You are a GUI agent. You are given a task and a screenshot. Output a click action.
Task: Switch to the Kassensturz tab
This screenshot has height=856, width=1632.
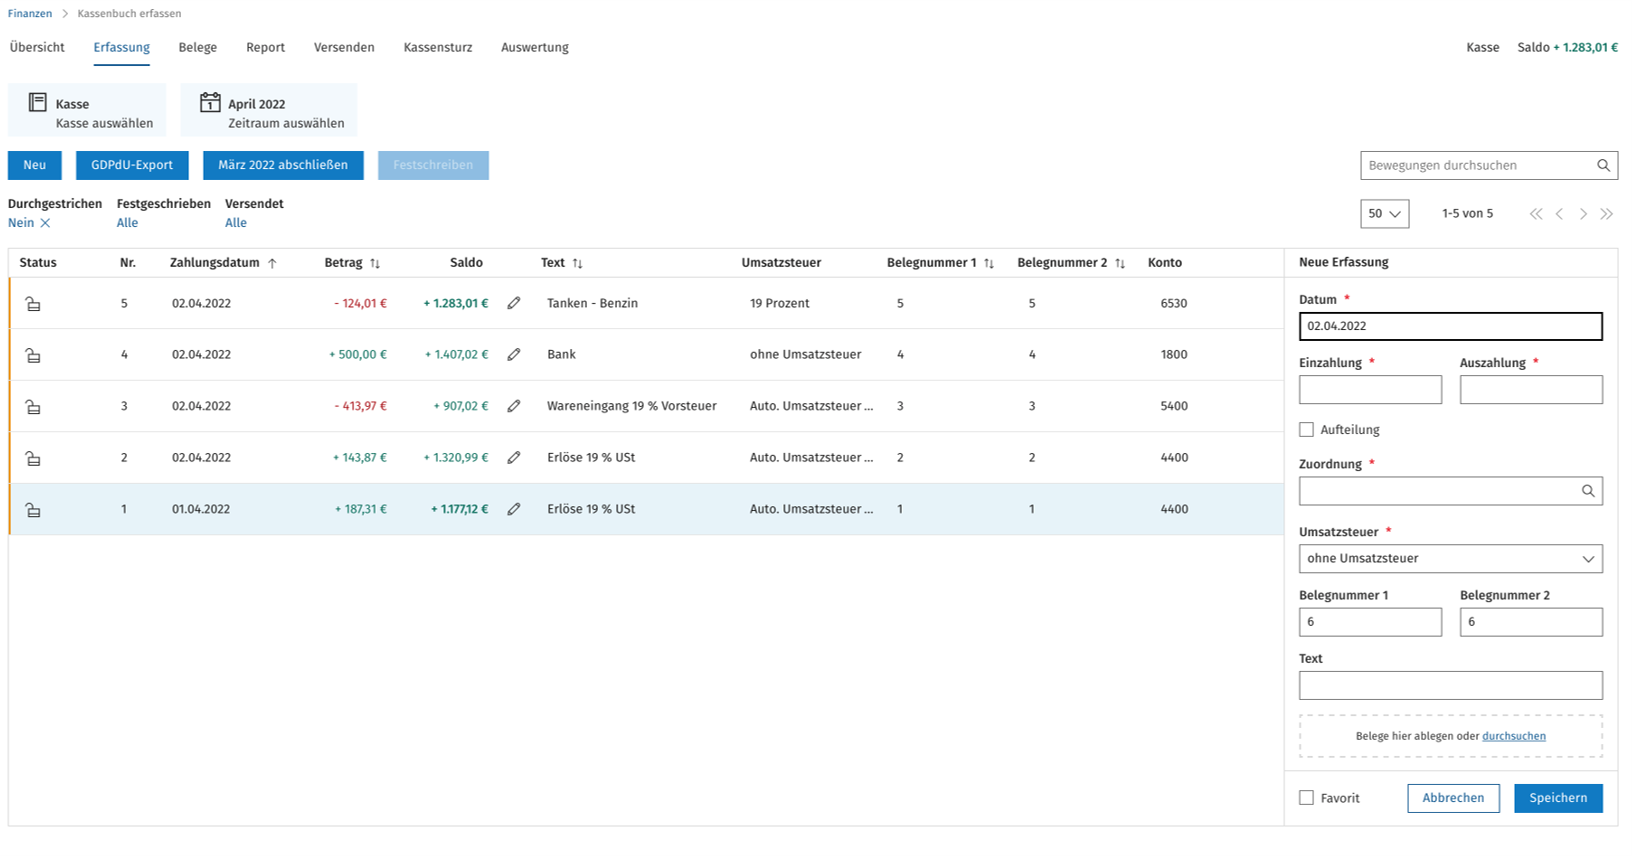[x=437, y=48]
